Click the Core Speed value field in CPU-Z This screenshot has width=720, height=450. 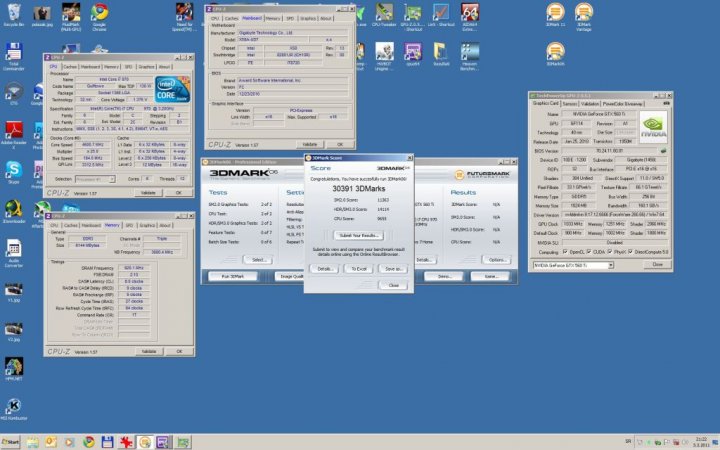[94, 145]
